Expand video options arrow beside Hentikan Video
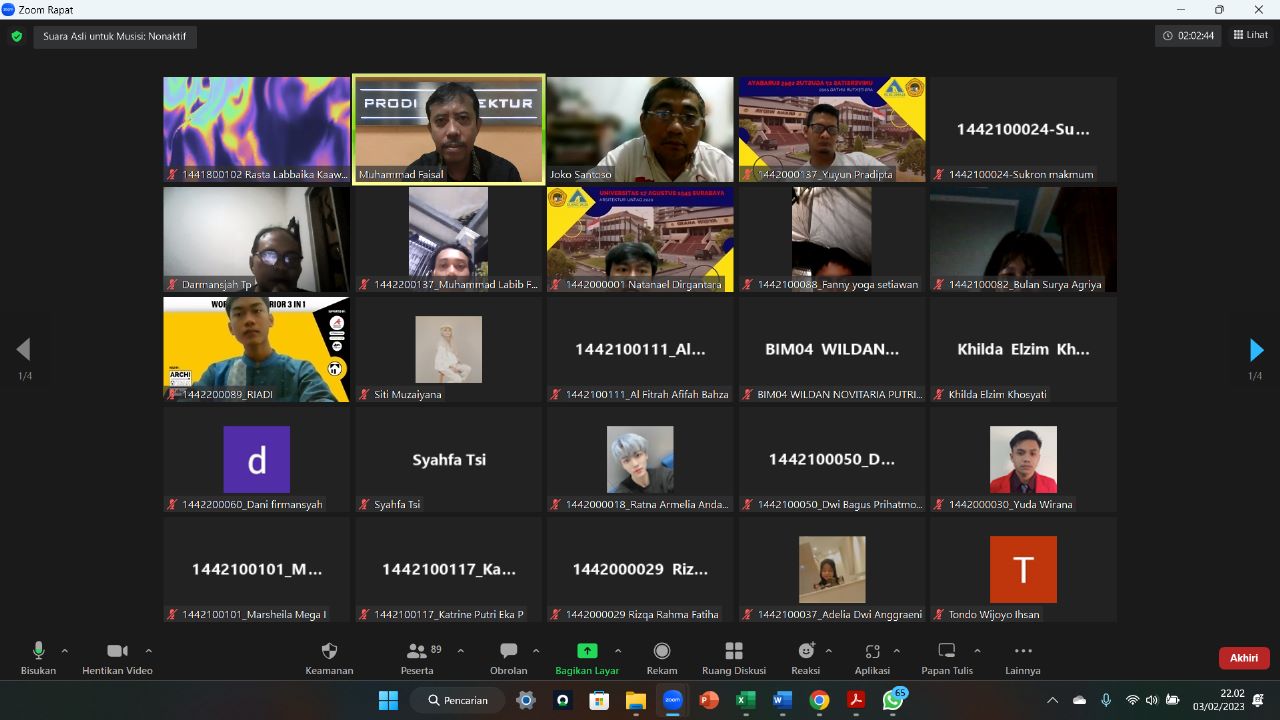 pos(148,651)
